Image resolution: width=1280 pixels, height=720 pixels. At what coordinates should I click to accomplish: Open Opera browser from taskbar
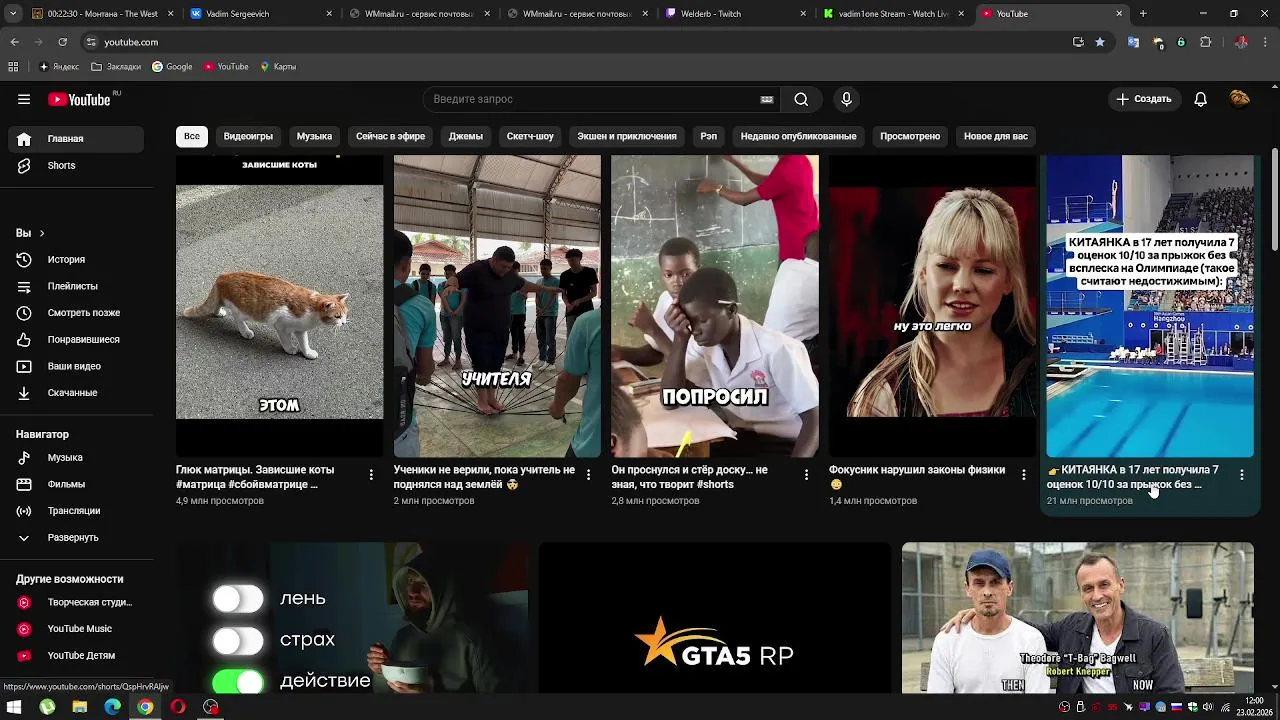pyautogui.click(x=178, y=707)
